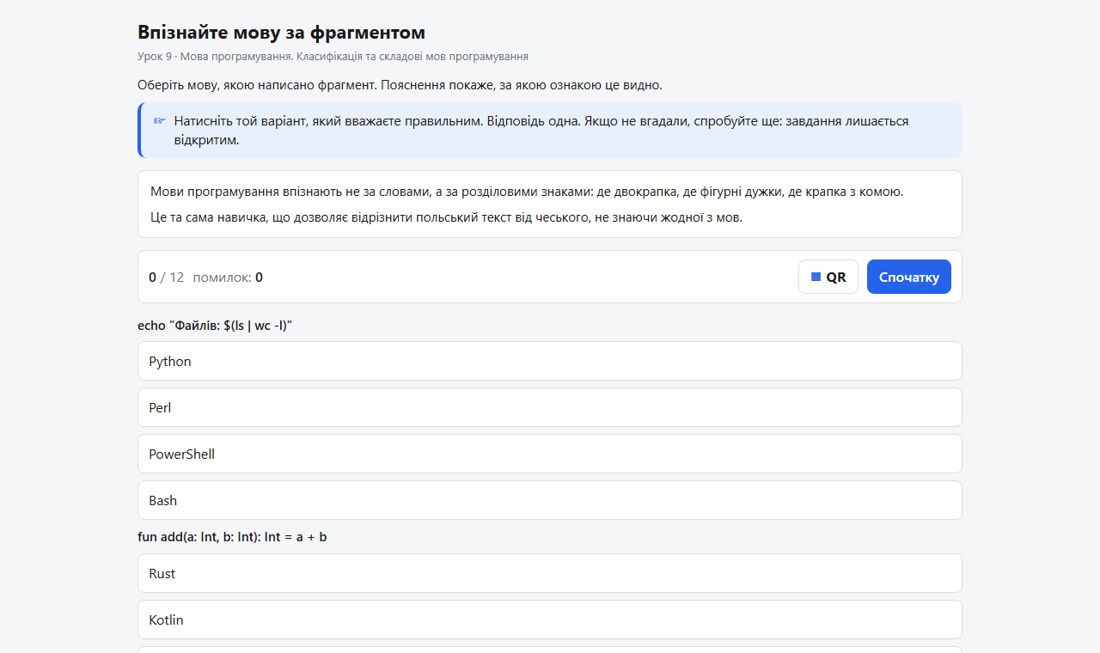Click the QR button

coord(828,277)
